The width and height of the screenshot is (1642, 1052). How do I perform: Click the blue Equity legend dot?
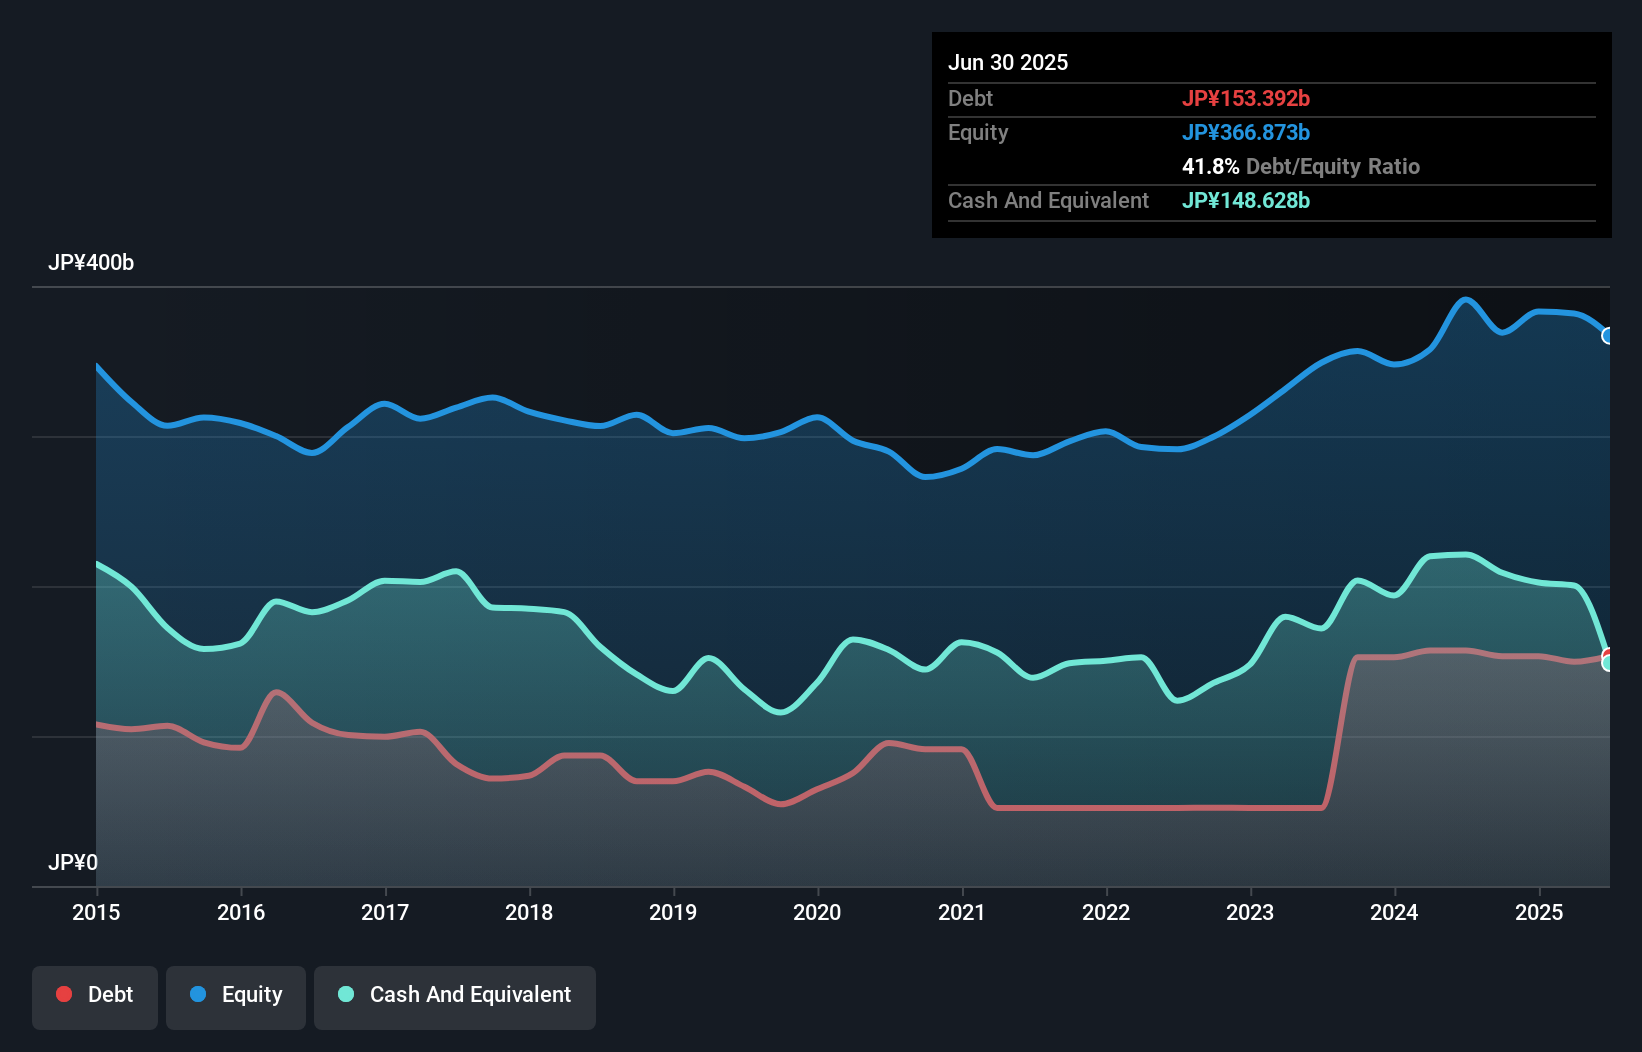[x=198, y=994]
